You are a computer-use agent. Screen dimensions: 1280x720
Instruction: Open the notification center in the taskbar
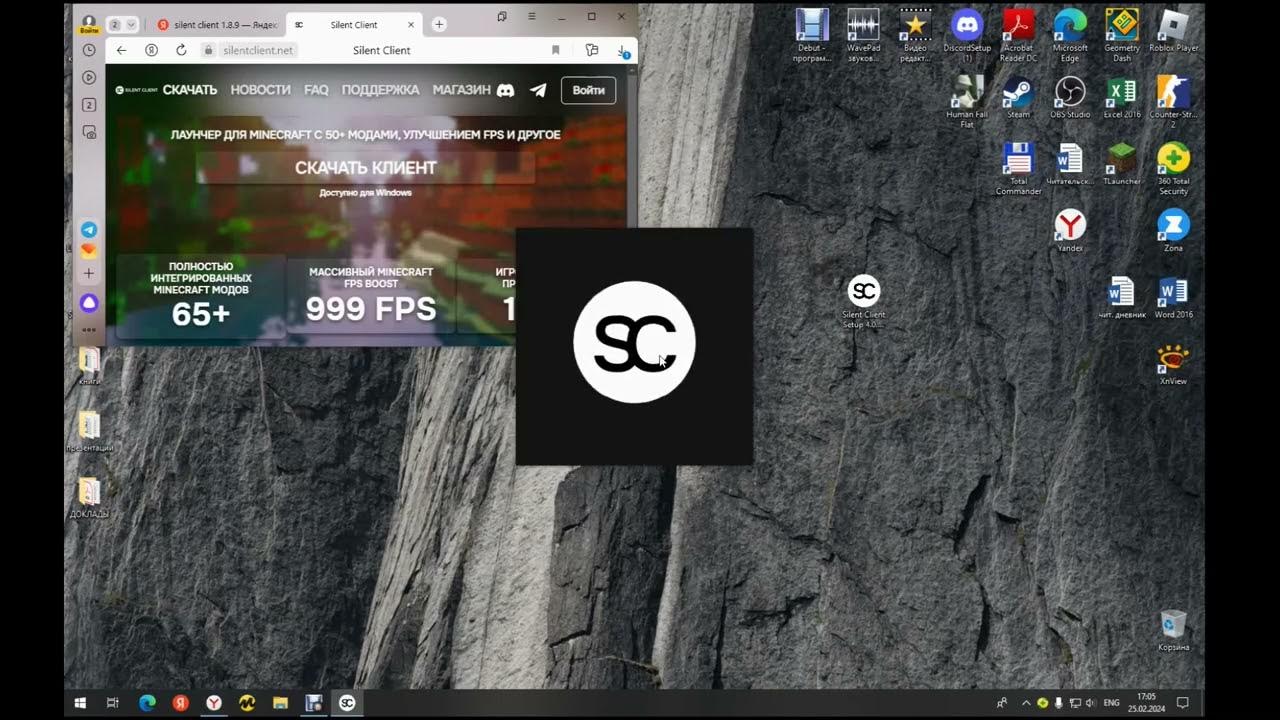pos(1182,703)
